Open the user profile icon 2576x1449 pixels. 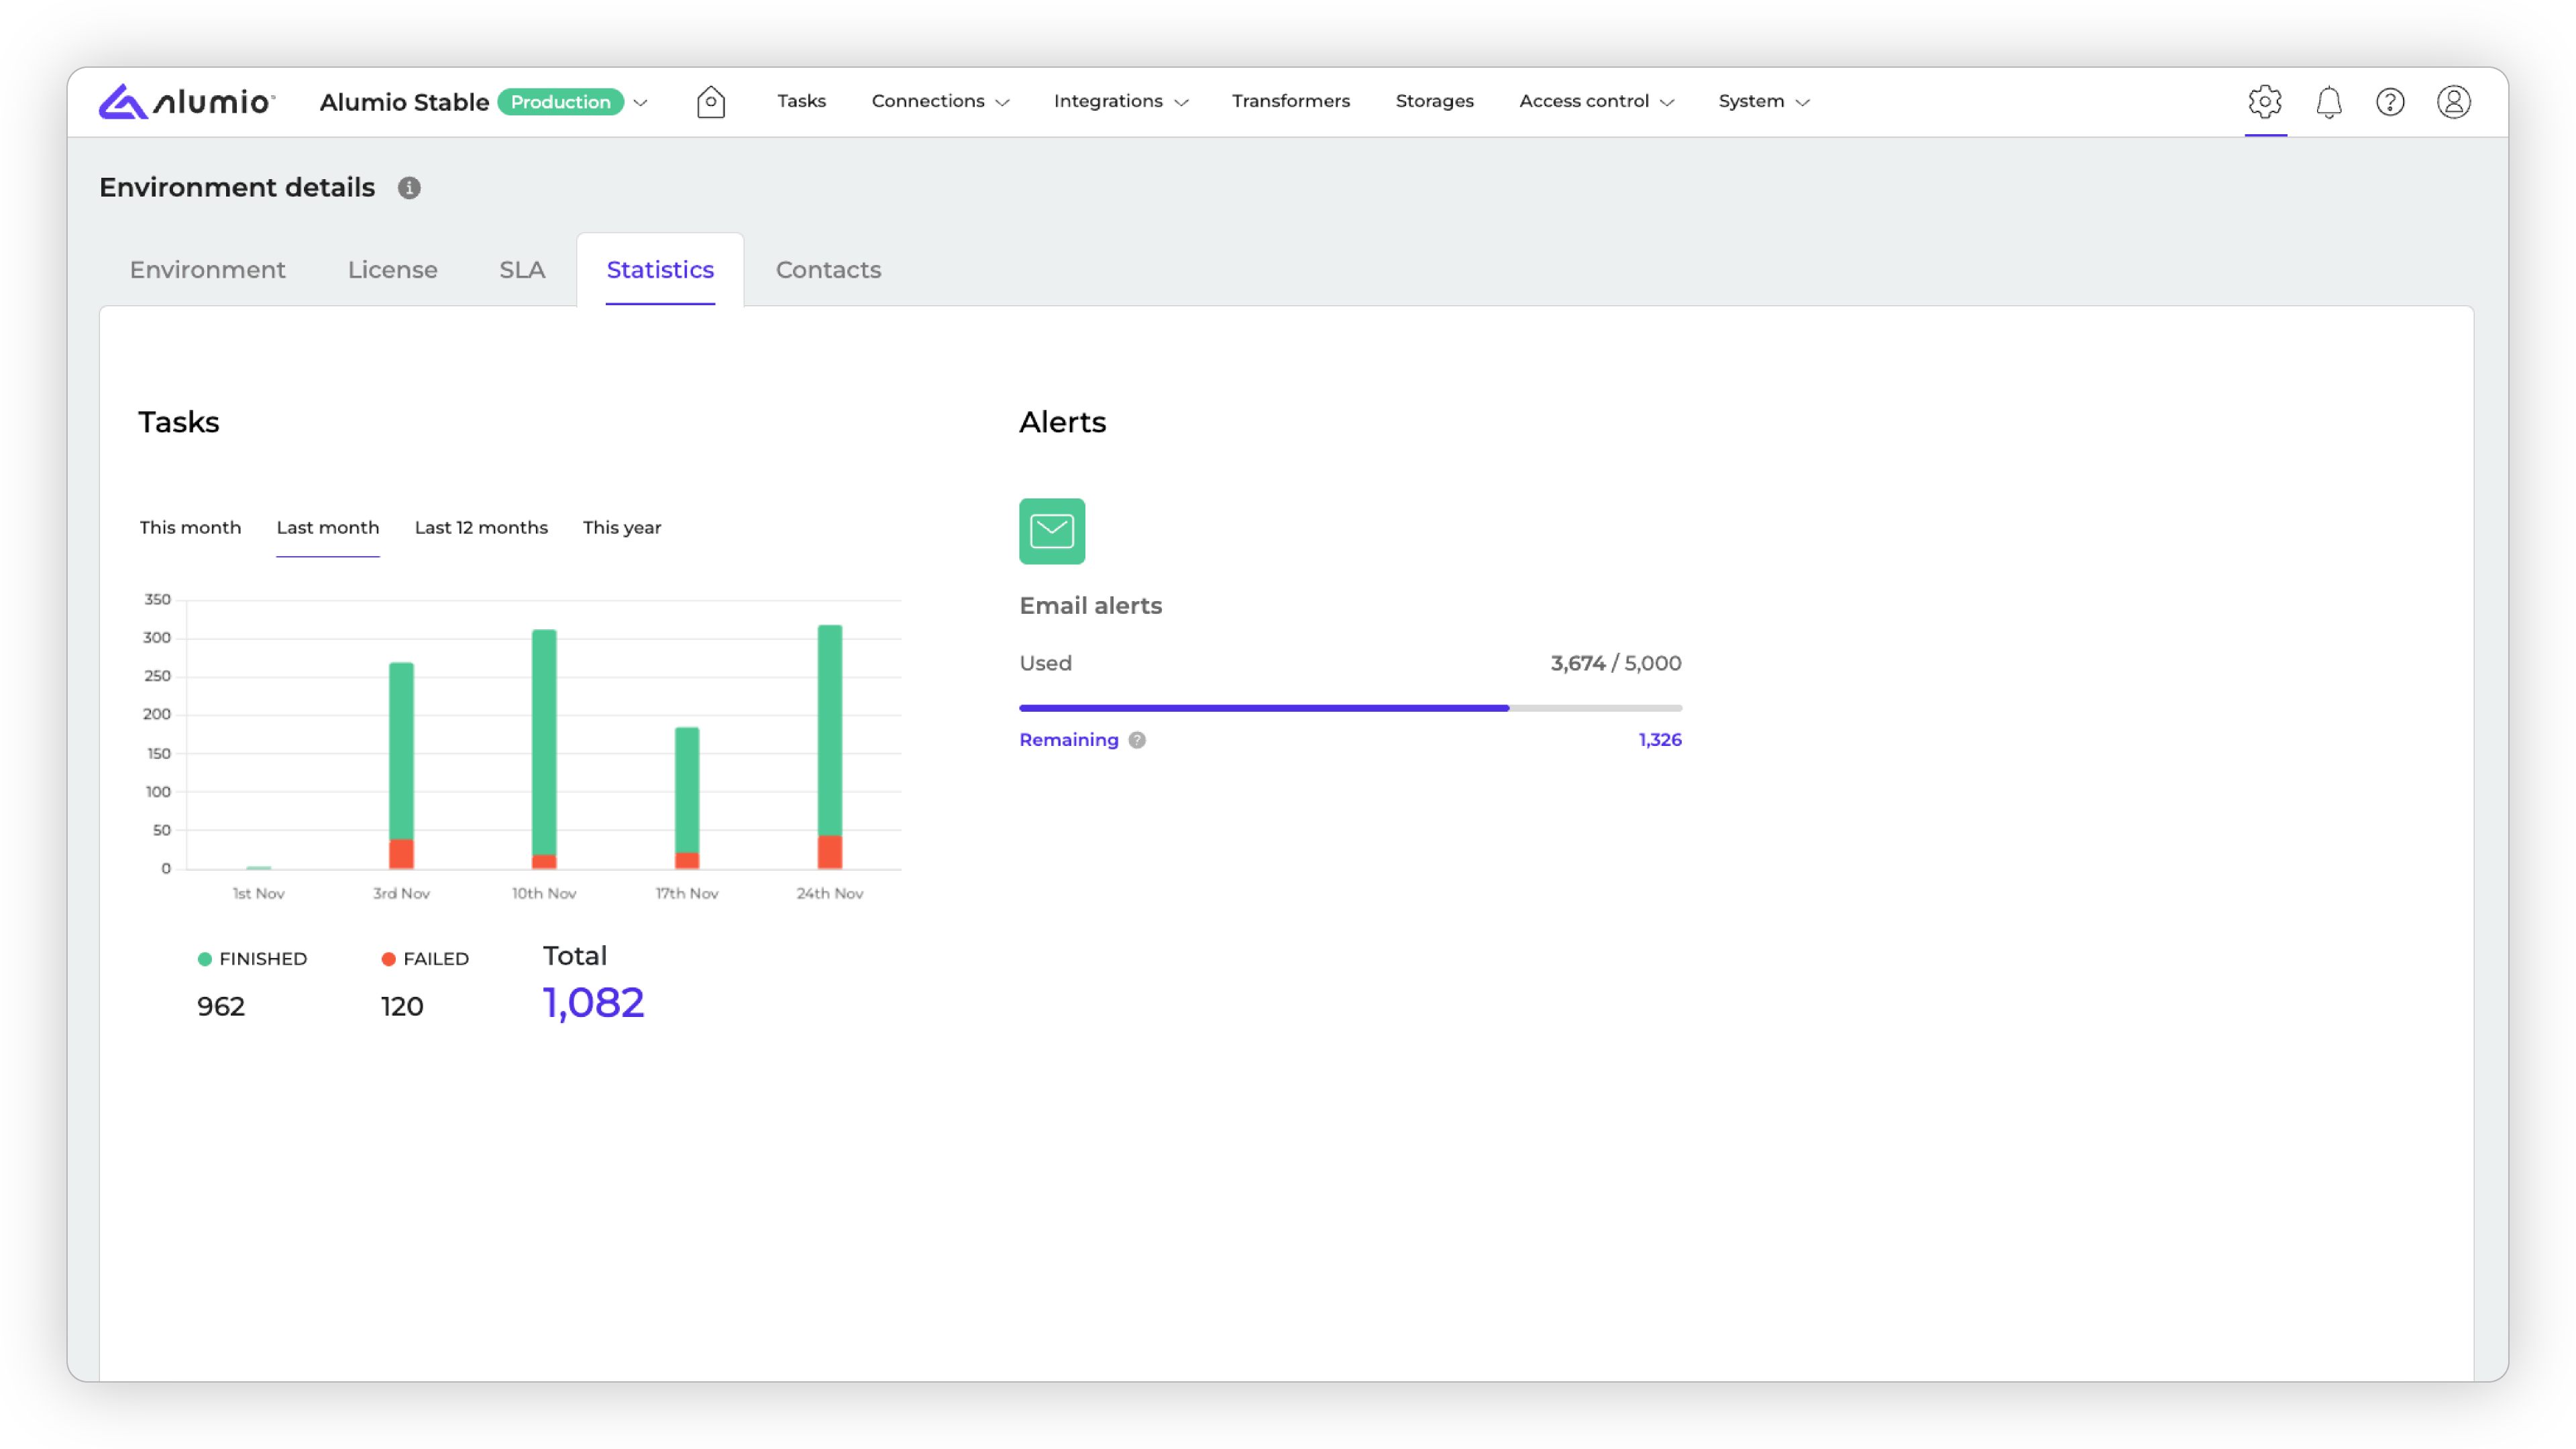coord(2453,102)
